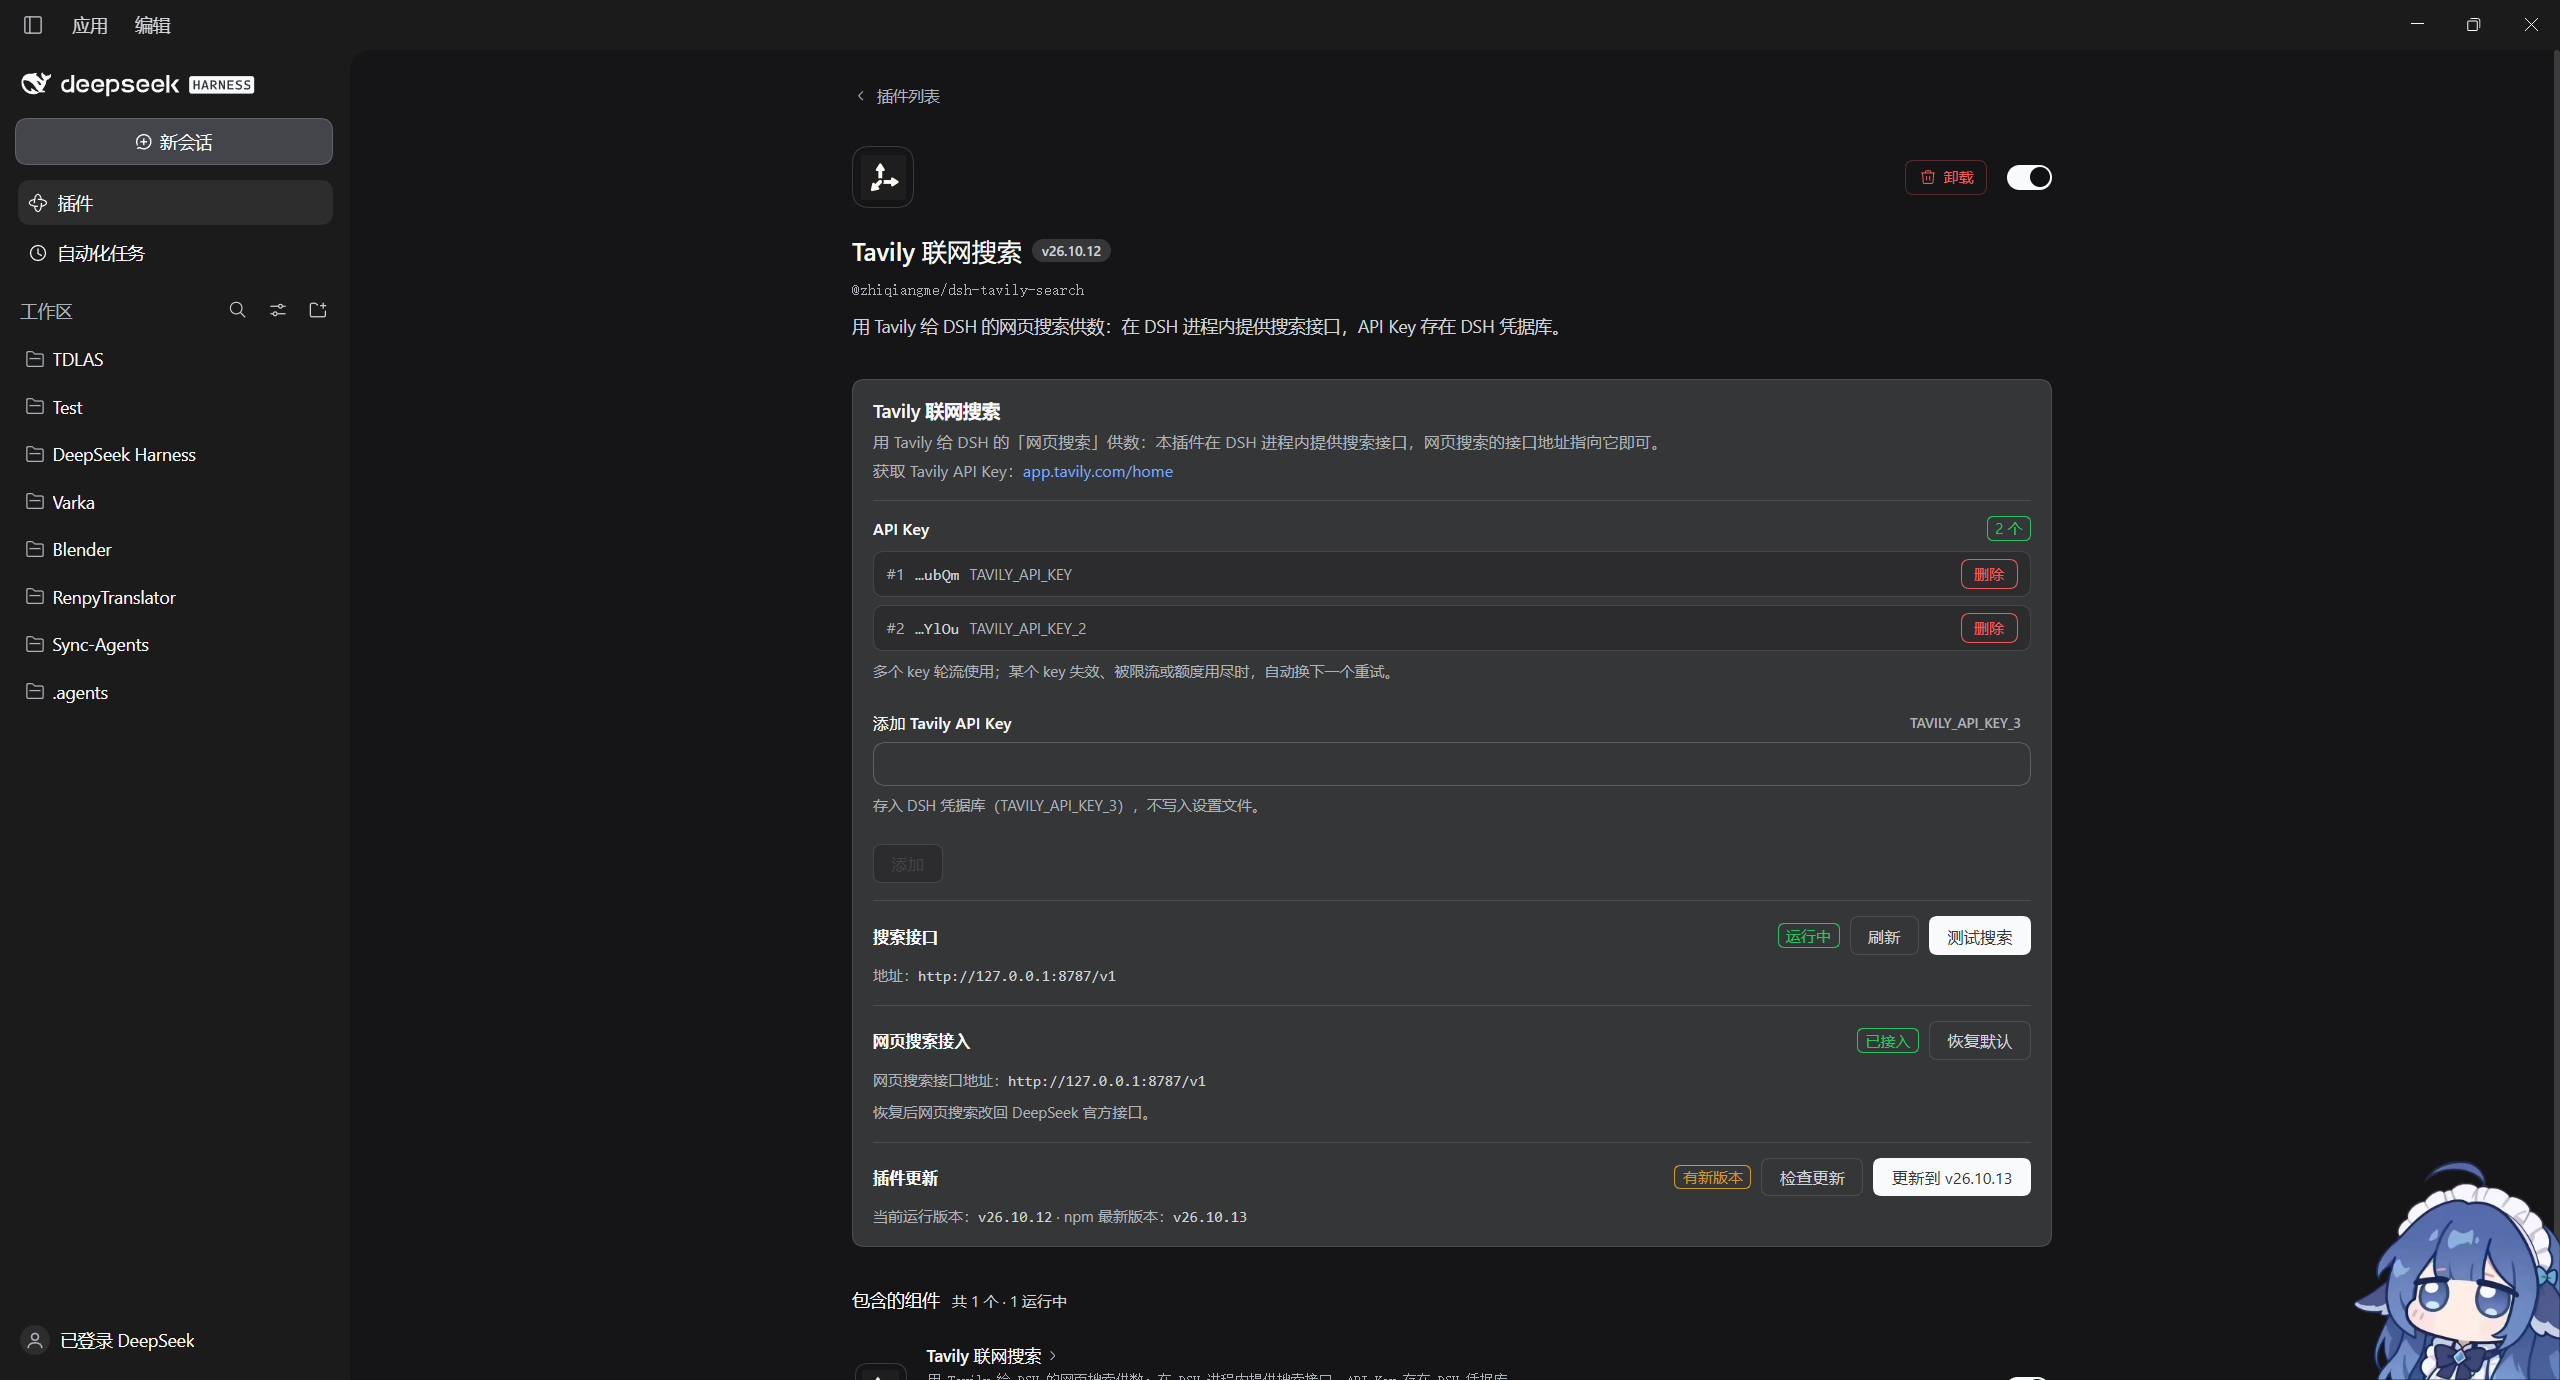Viewport: 2560px width, 1380px height.
Task: Click the 有新版本 badge
Action: point(1712,1178)
